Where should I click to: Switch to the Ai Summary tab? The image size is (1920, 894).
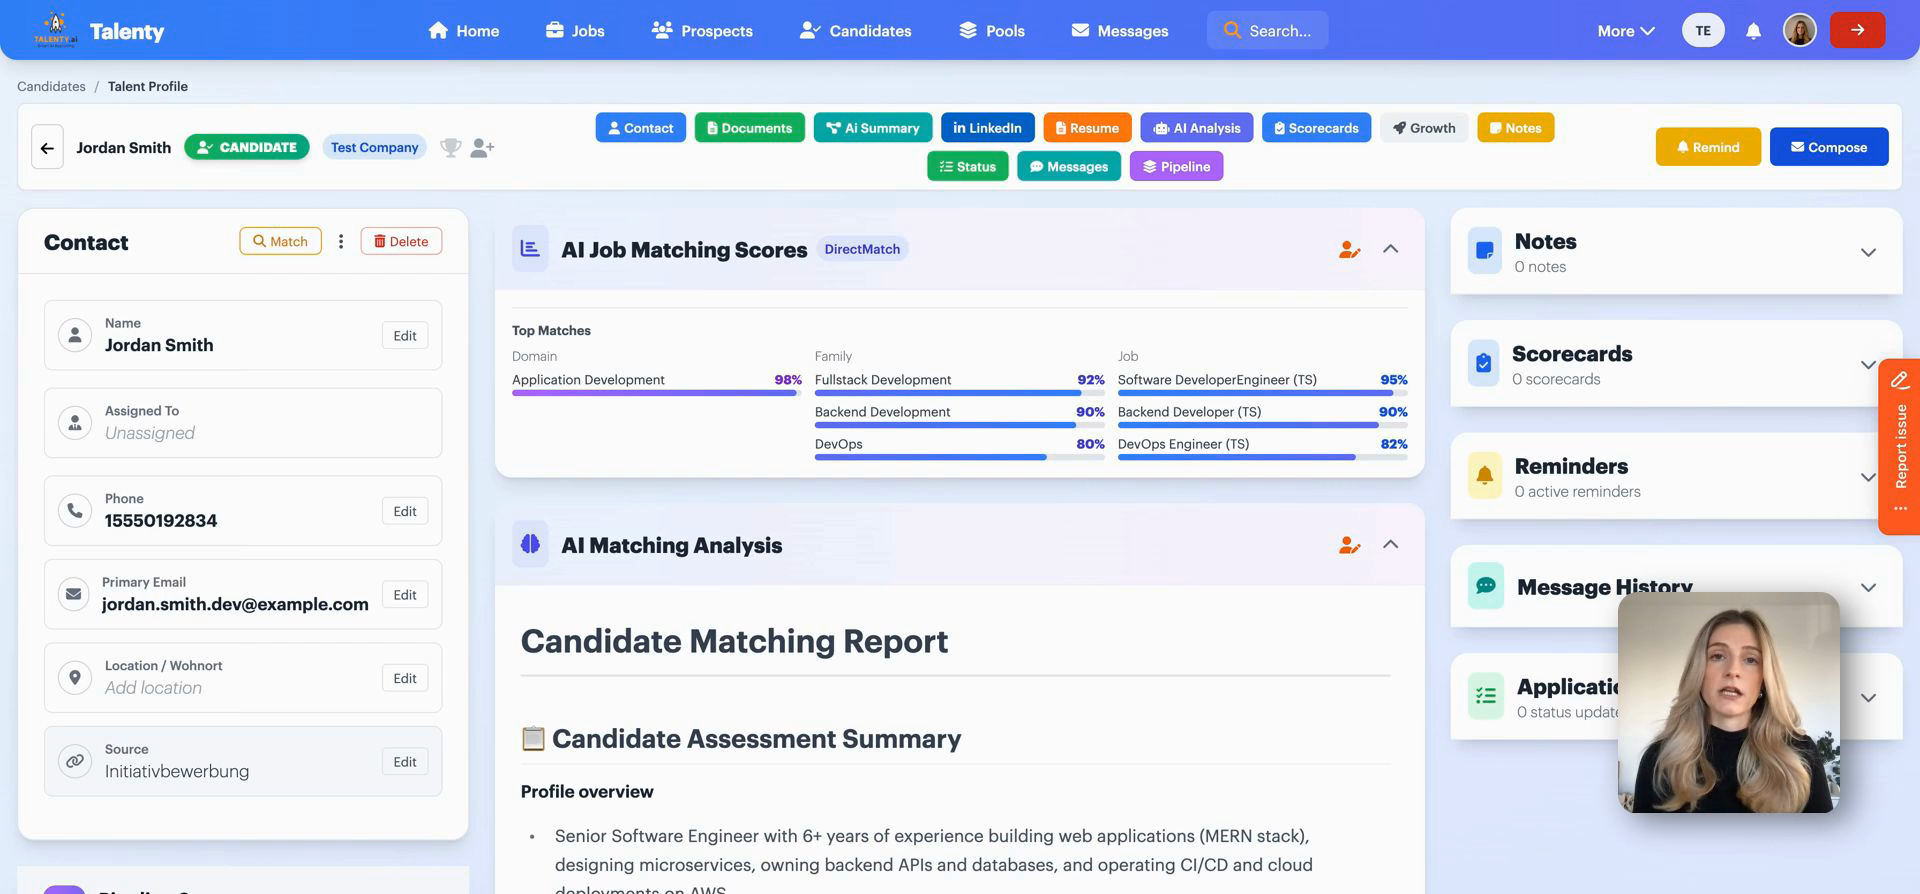click(x=873, y=128)
